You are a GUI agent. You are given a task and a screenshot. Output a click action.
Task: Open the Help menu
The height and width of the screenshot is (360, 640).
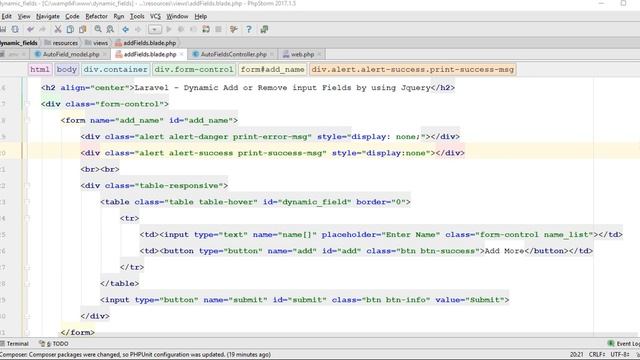coord(201,16)
